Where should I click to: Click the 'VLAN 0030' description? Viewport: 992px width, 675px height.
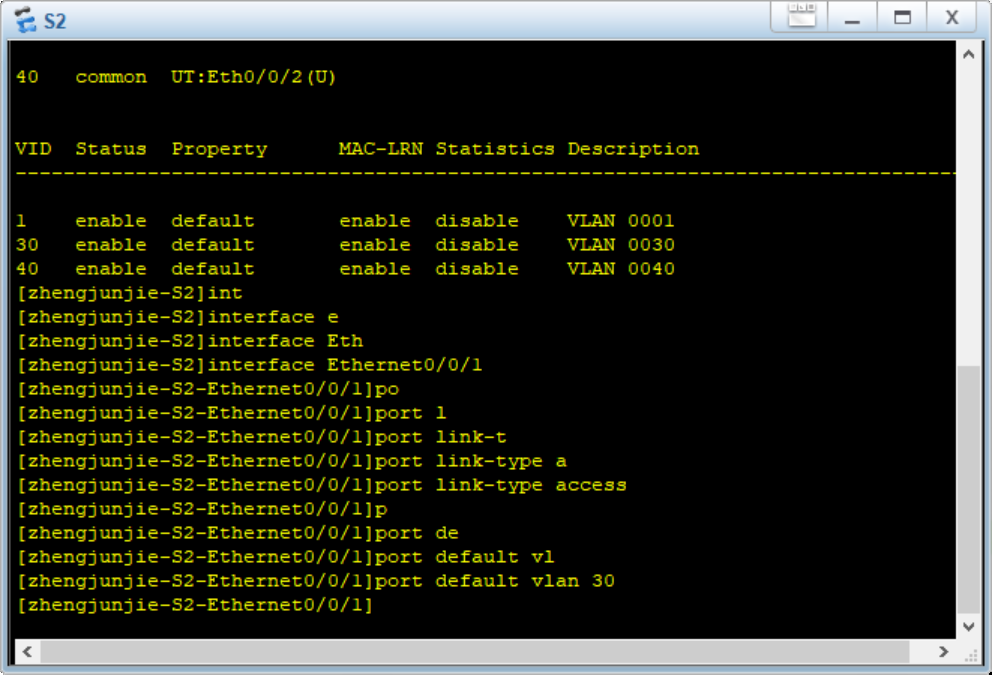(x=621, y=245)
